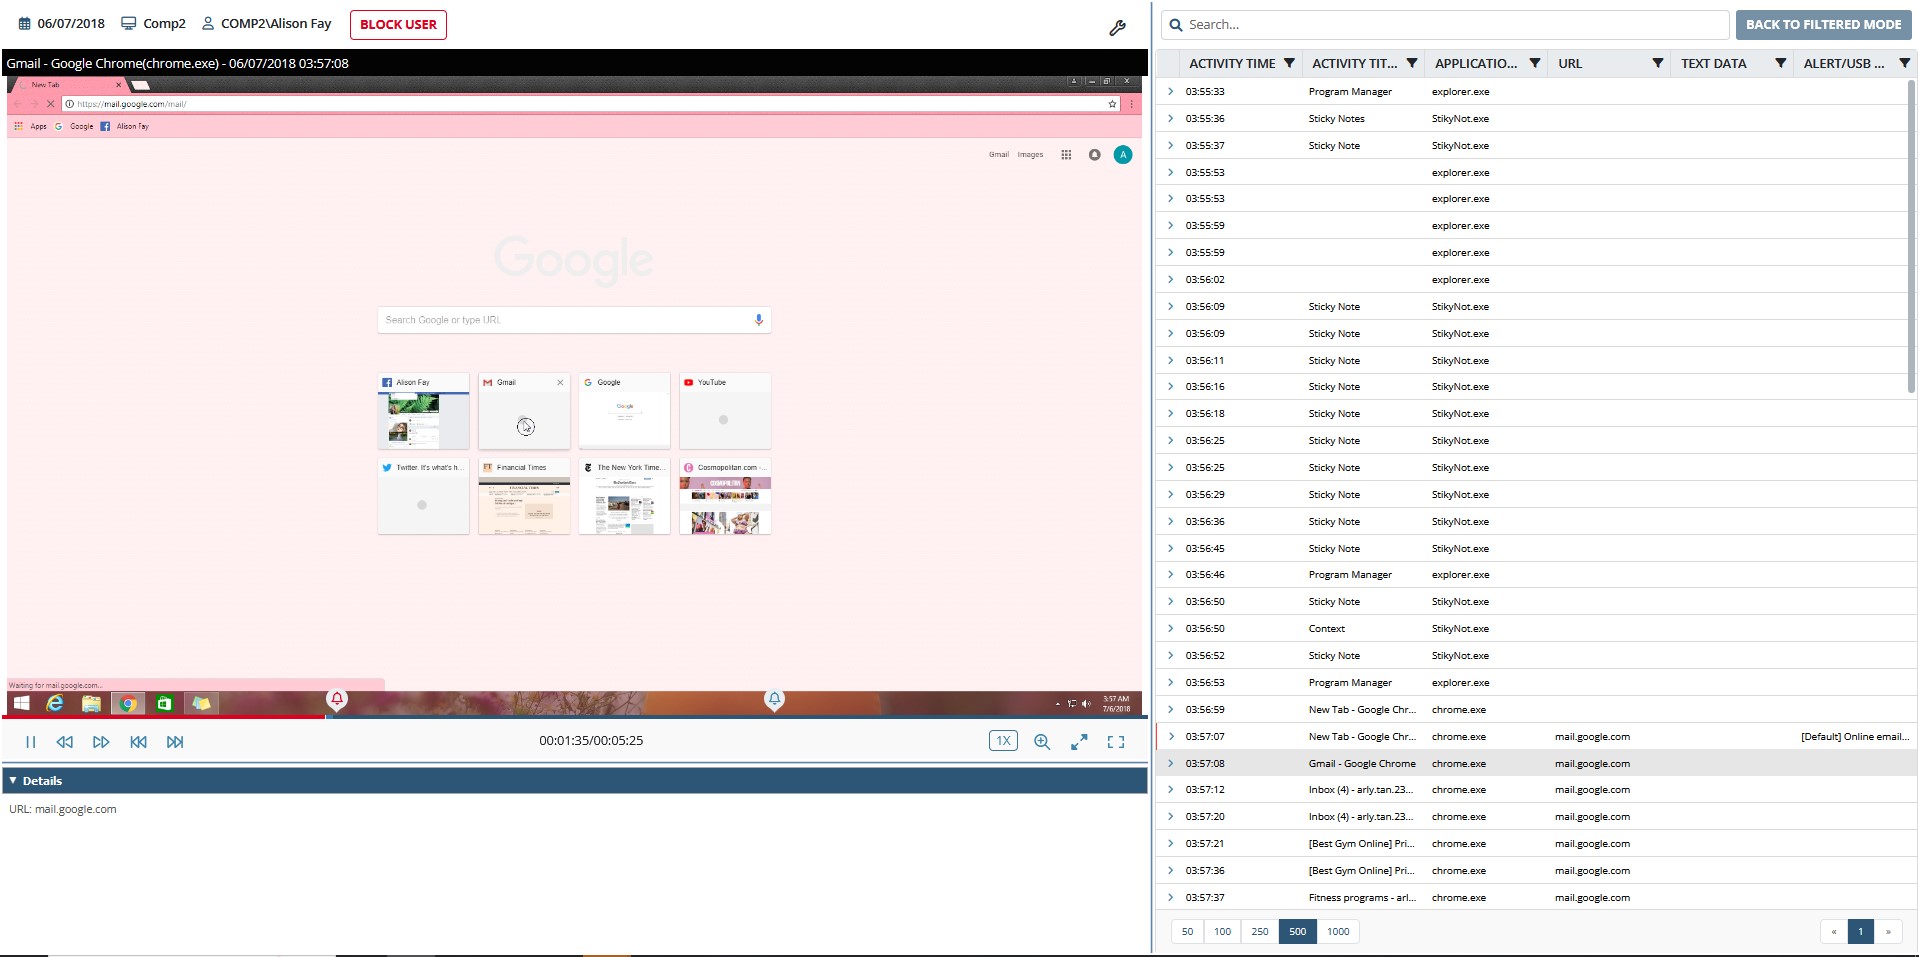Open YouTube tile in recorded browser
This screenshot has width=1919, height=957.
725,411
